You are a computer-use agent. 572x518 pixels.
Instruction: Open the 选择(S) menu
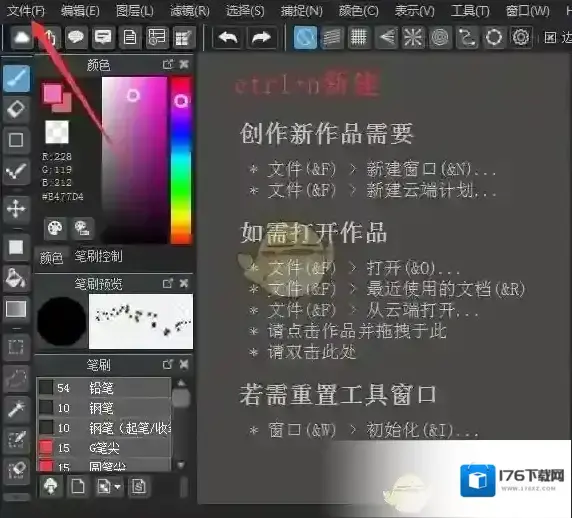245,11
